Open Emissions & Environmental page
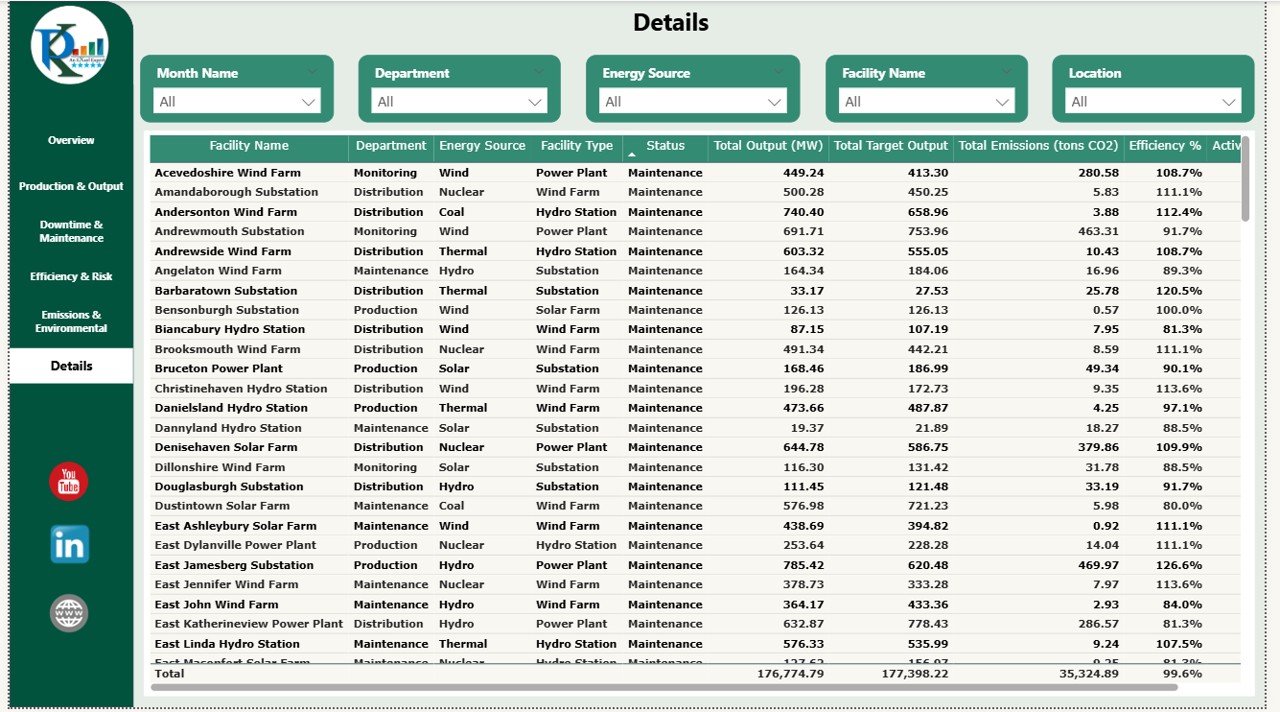This screenshot has height=712, width=1280. coord(71,321)
